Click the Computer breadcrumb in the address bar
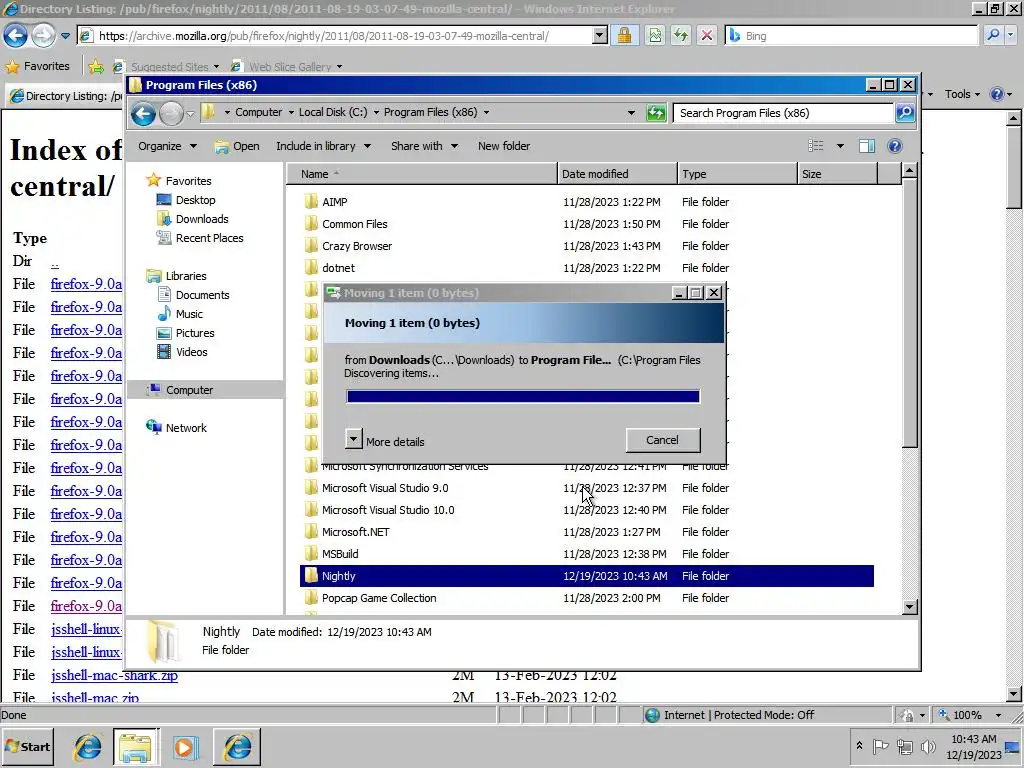This screenshot has width=1024, height=768. [259, 112]
